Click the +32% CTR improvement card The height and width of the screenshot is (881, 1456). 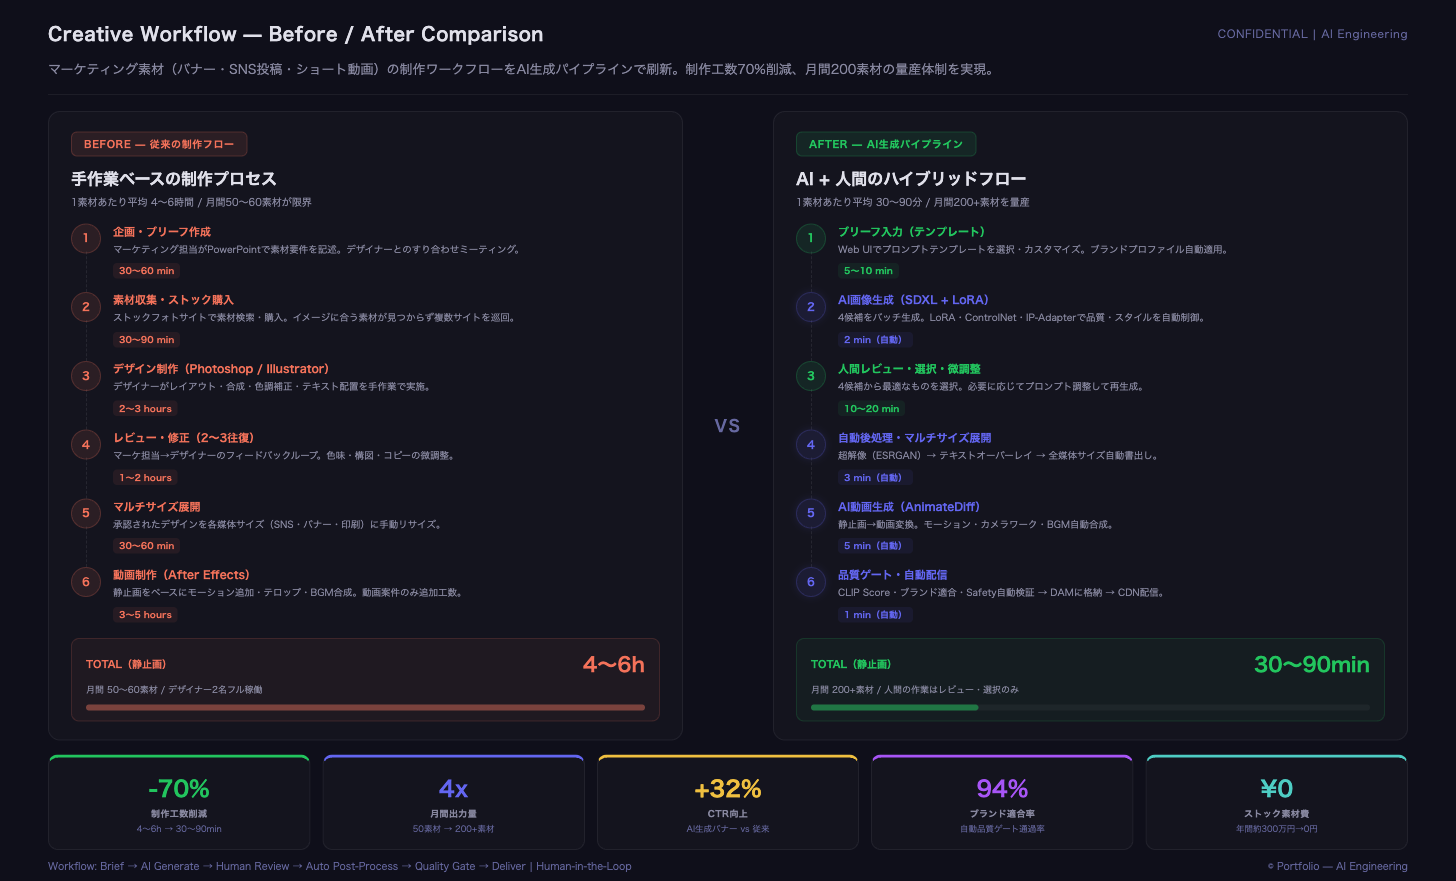point(728,803)
